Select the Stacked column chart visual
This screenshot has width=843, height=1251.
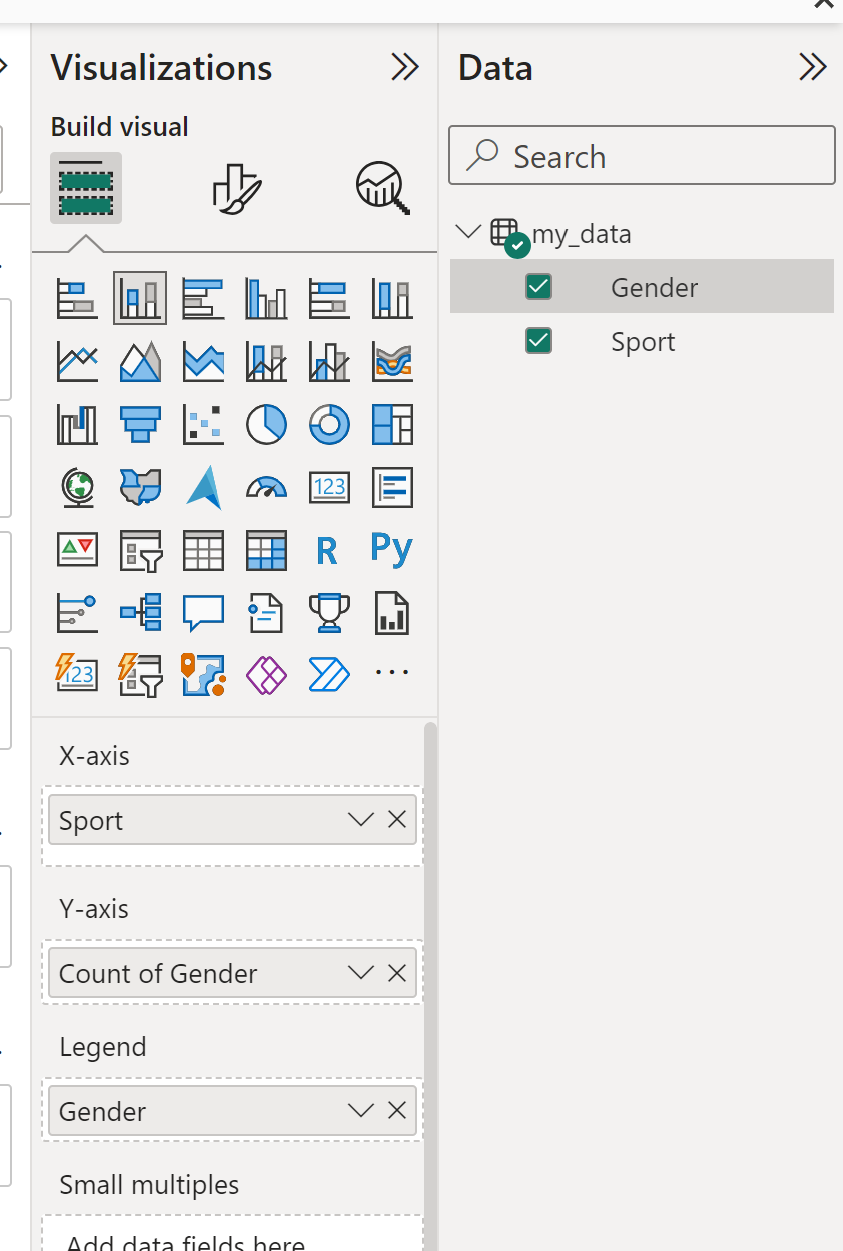click(x=140, y=299)
